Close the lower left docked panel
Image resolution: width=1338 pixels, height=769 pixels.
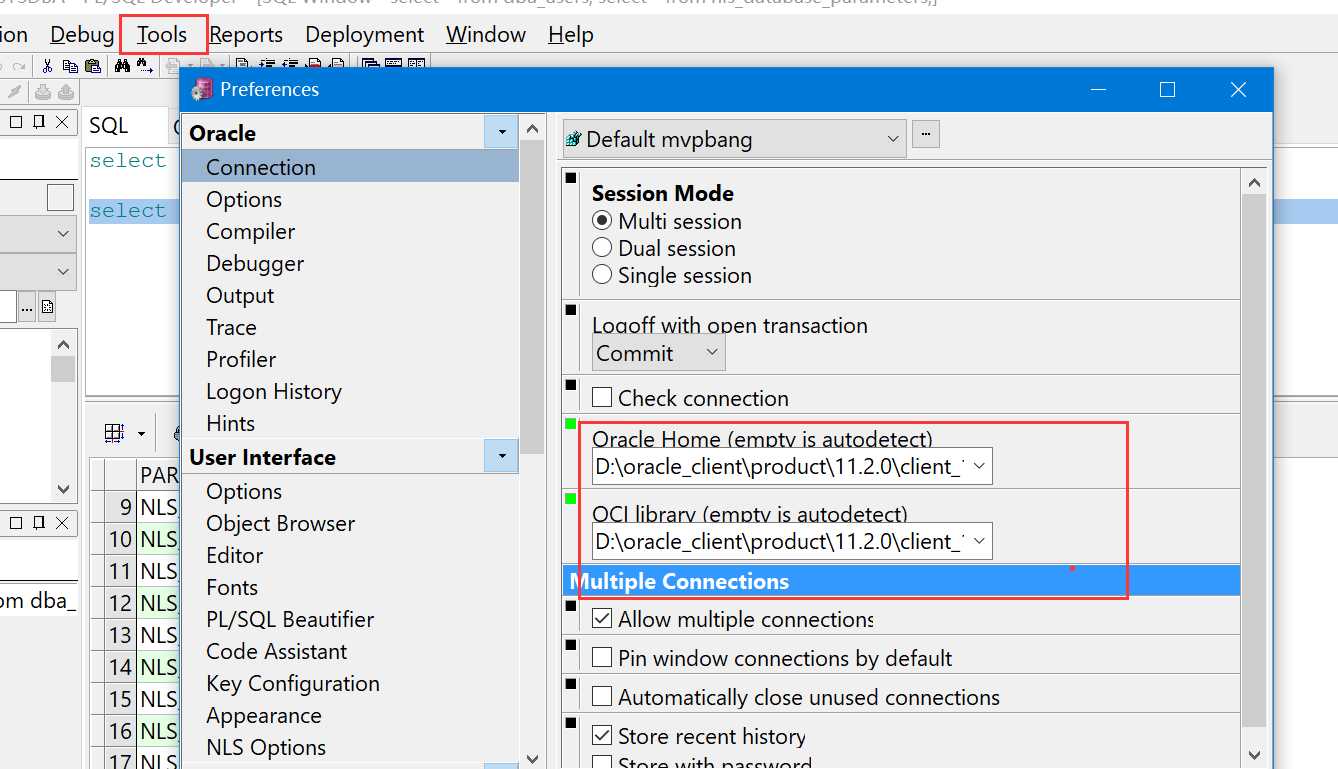[x=62, y=523]
